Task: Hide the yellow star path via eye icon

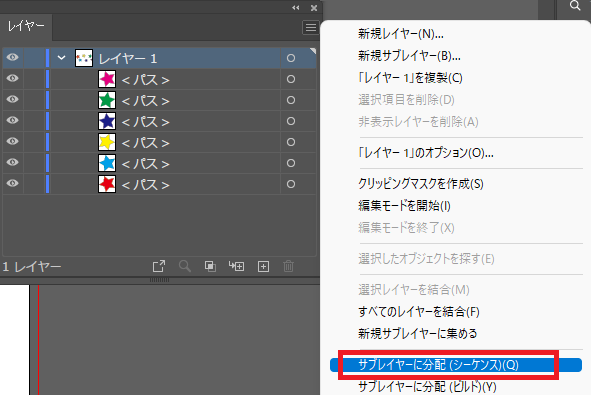Action: tap(12, 141)
